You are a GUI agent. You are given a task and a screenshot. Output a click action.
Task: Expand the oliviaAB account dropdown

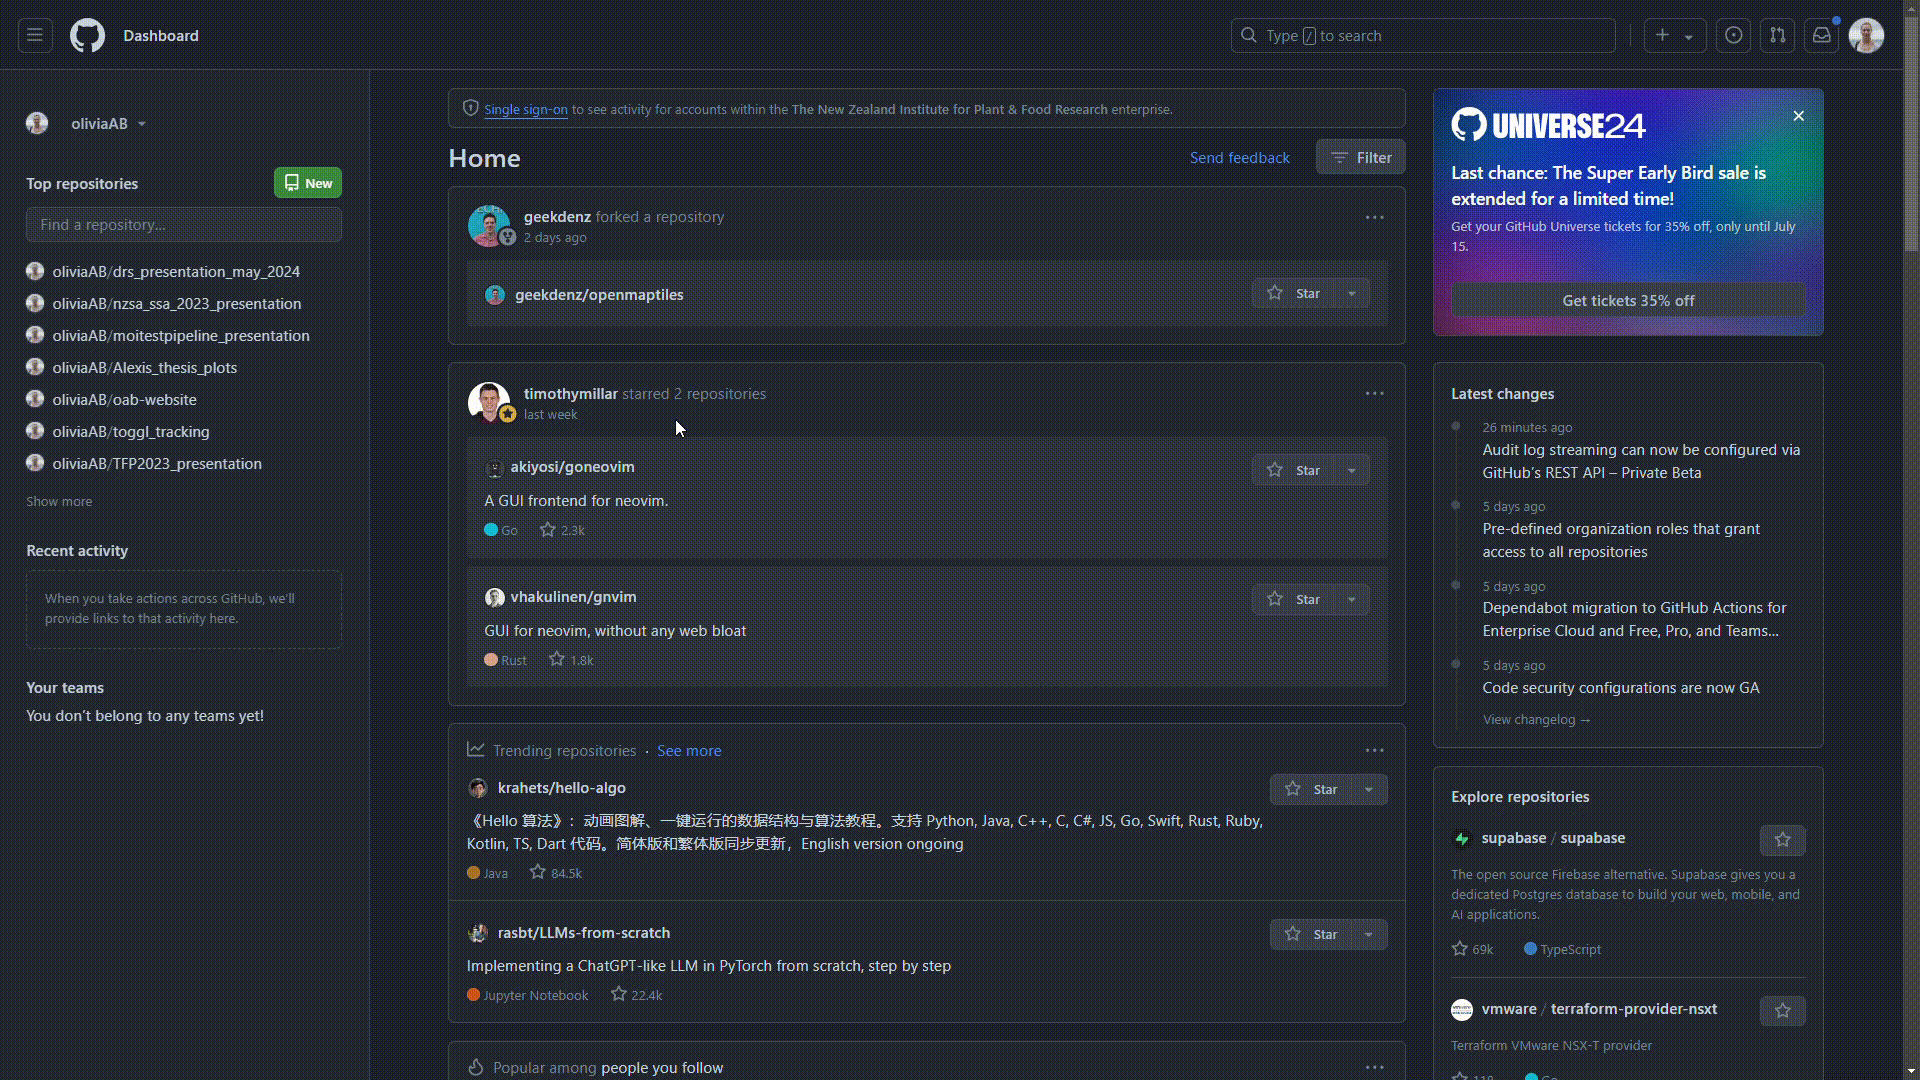click(142, 123)
